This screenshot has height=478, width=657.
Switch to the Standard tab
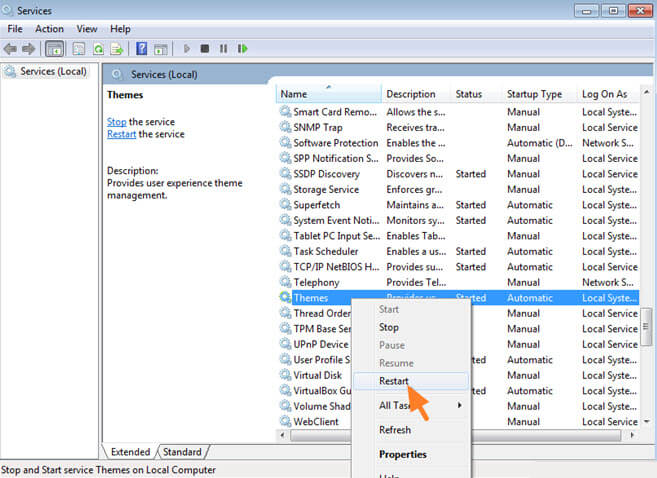pos(182,452)
